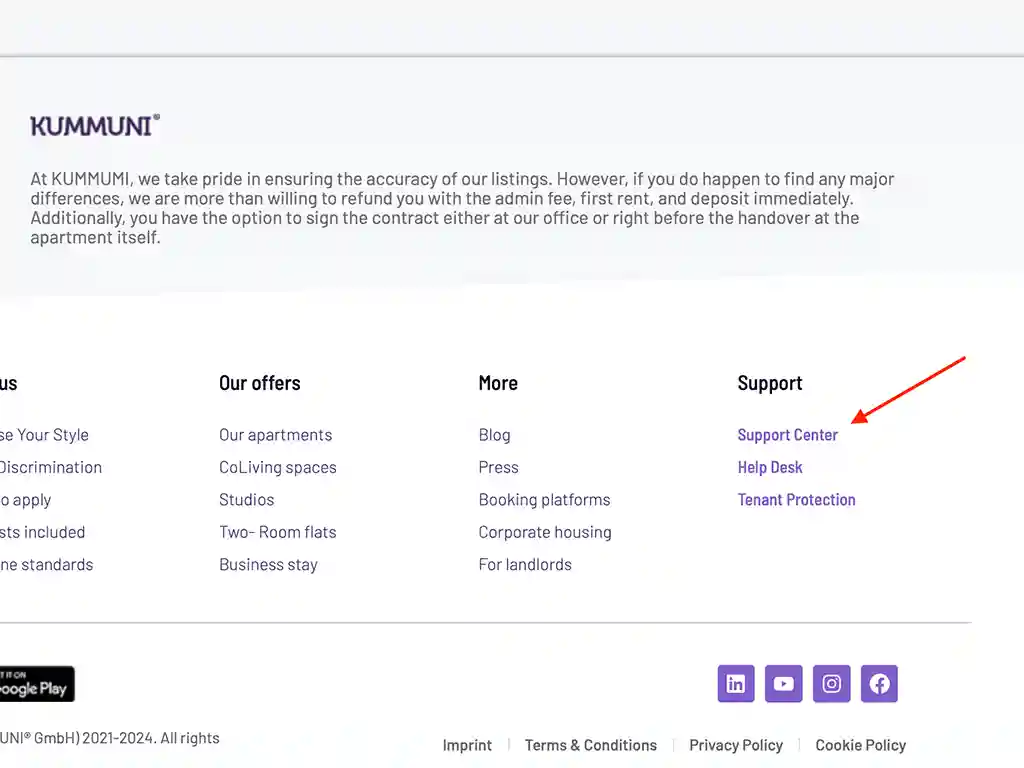1024x768 pixels.
Task: Click the link ending in 'Your Style'
Action: point(44,435)
